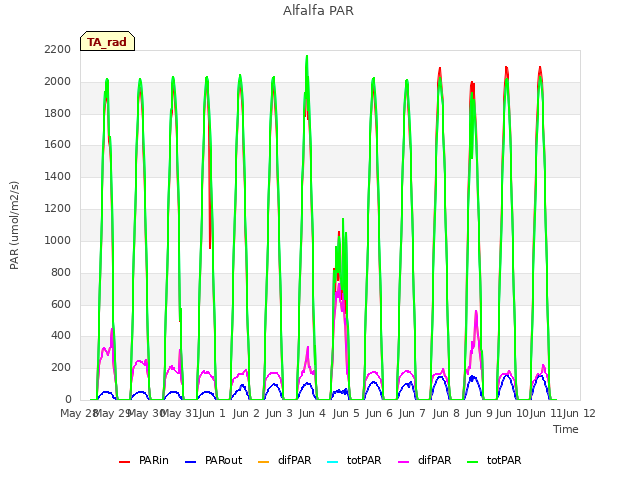Click the Jun 12 x-axis tick label
Image resolution: width=640 pixels, height=480 pixels.
(579, 413)
